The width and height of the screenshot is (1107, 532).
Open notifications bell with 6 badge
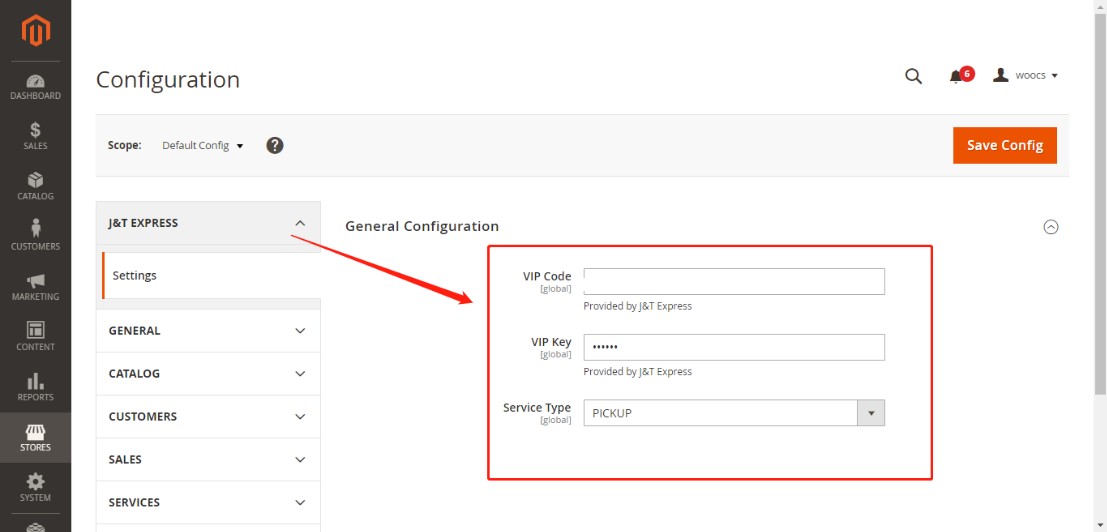(x=960, y=75)
